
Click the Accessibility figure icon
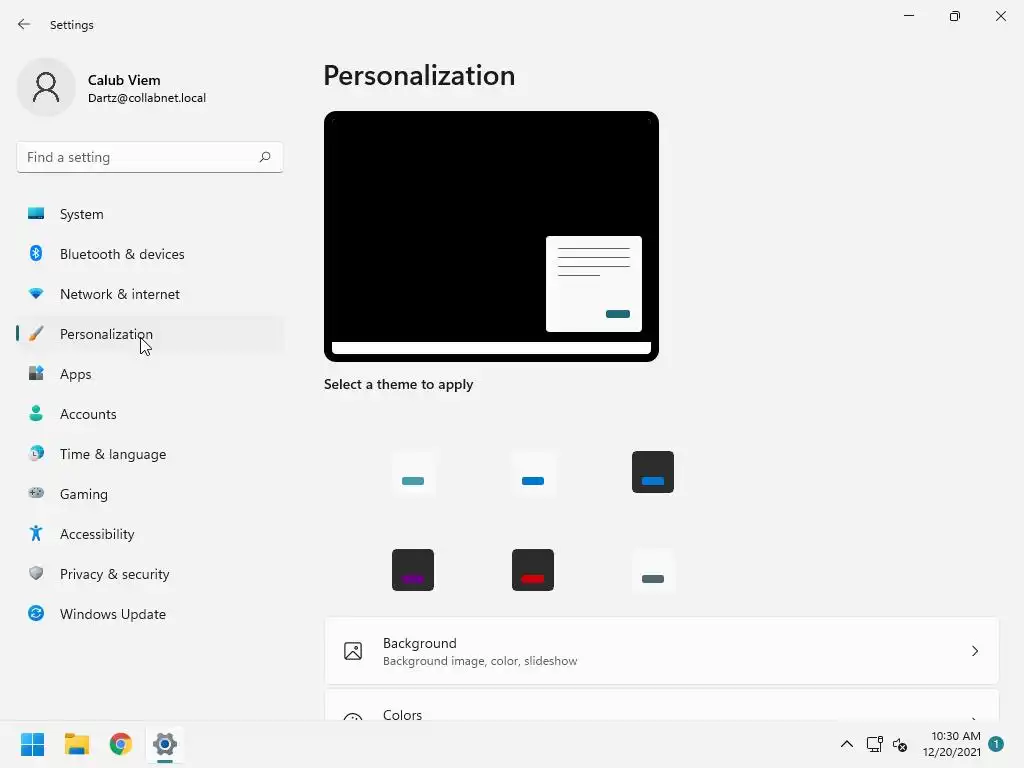coord(36,534)
